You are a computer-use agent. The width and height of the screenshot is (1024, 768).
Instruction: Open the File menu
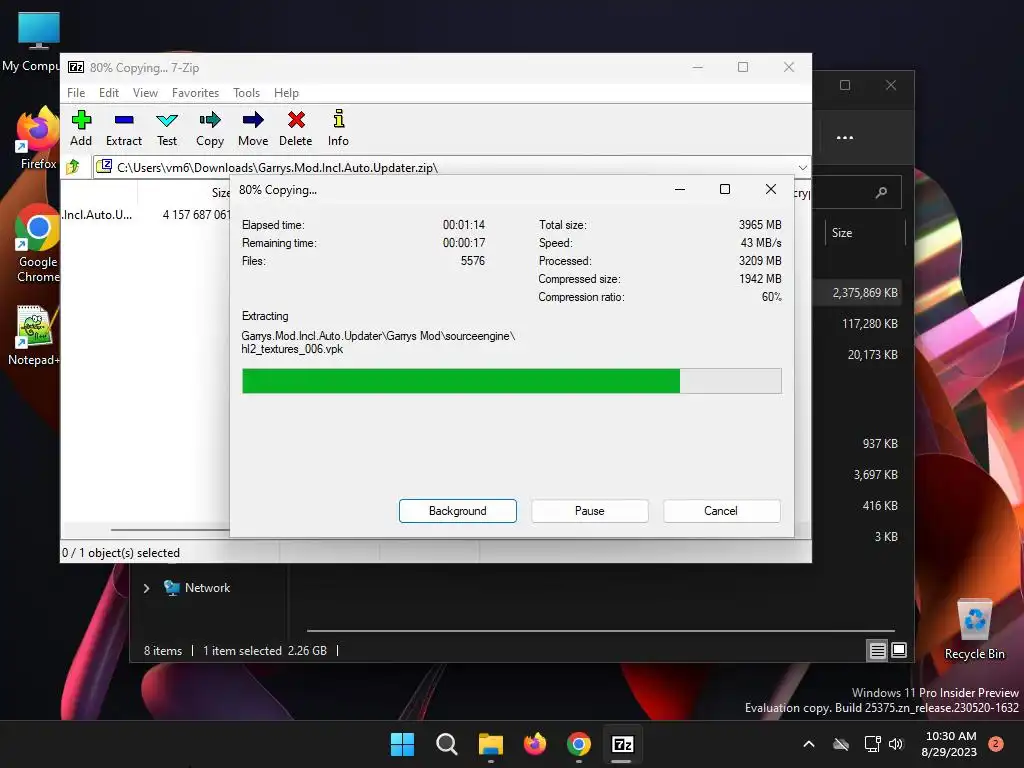[x=76, y=93]
